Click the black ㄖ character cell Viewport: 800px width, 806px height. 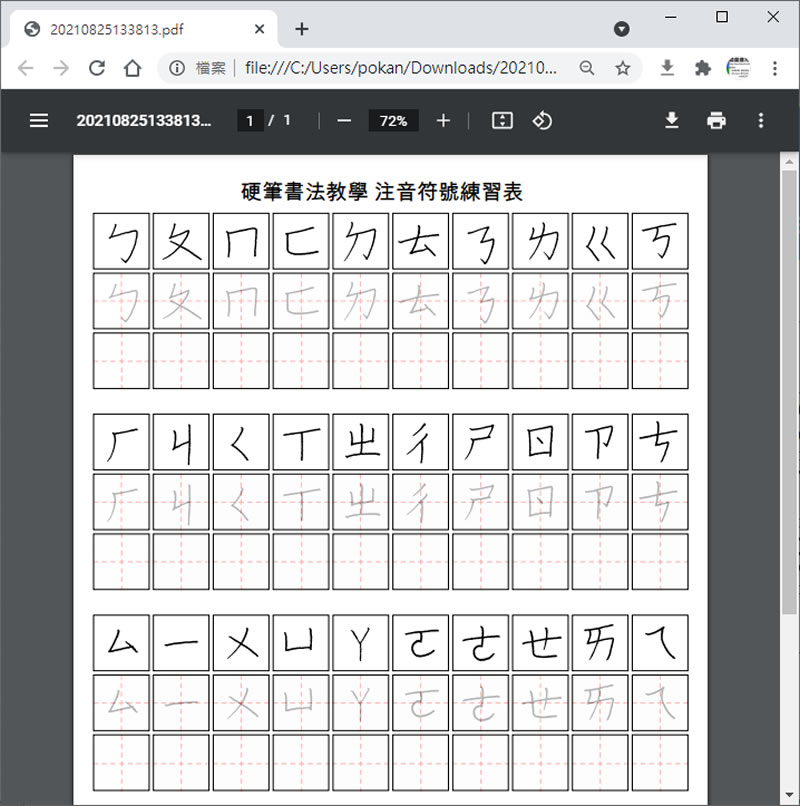click(540, 442)
